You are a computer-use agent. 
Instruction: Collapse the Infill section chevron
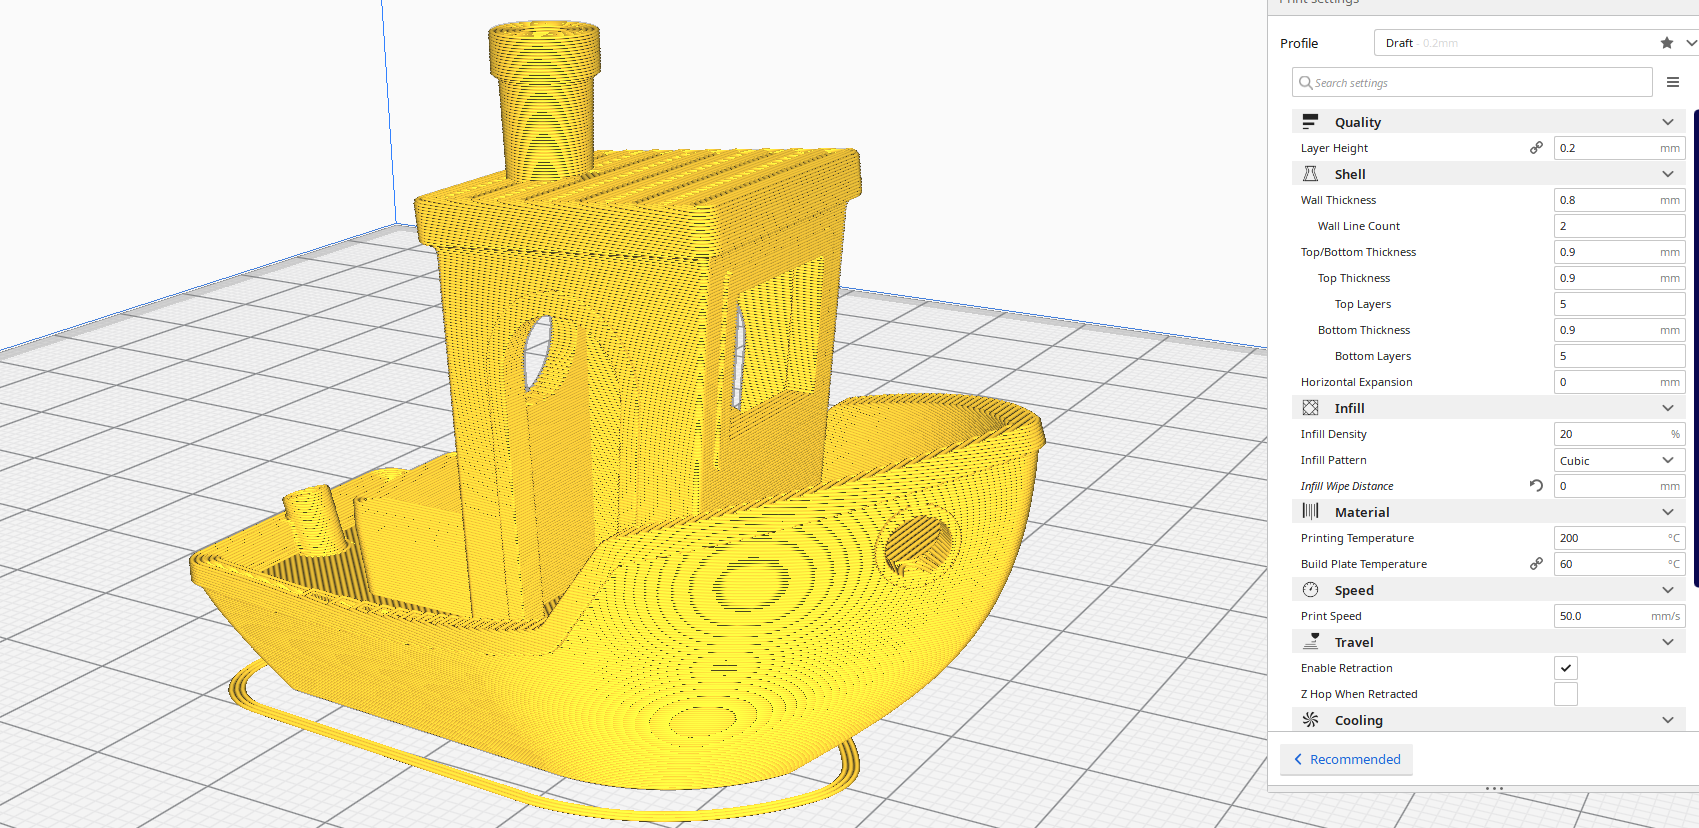[1667, 408]
